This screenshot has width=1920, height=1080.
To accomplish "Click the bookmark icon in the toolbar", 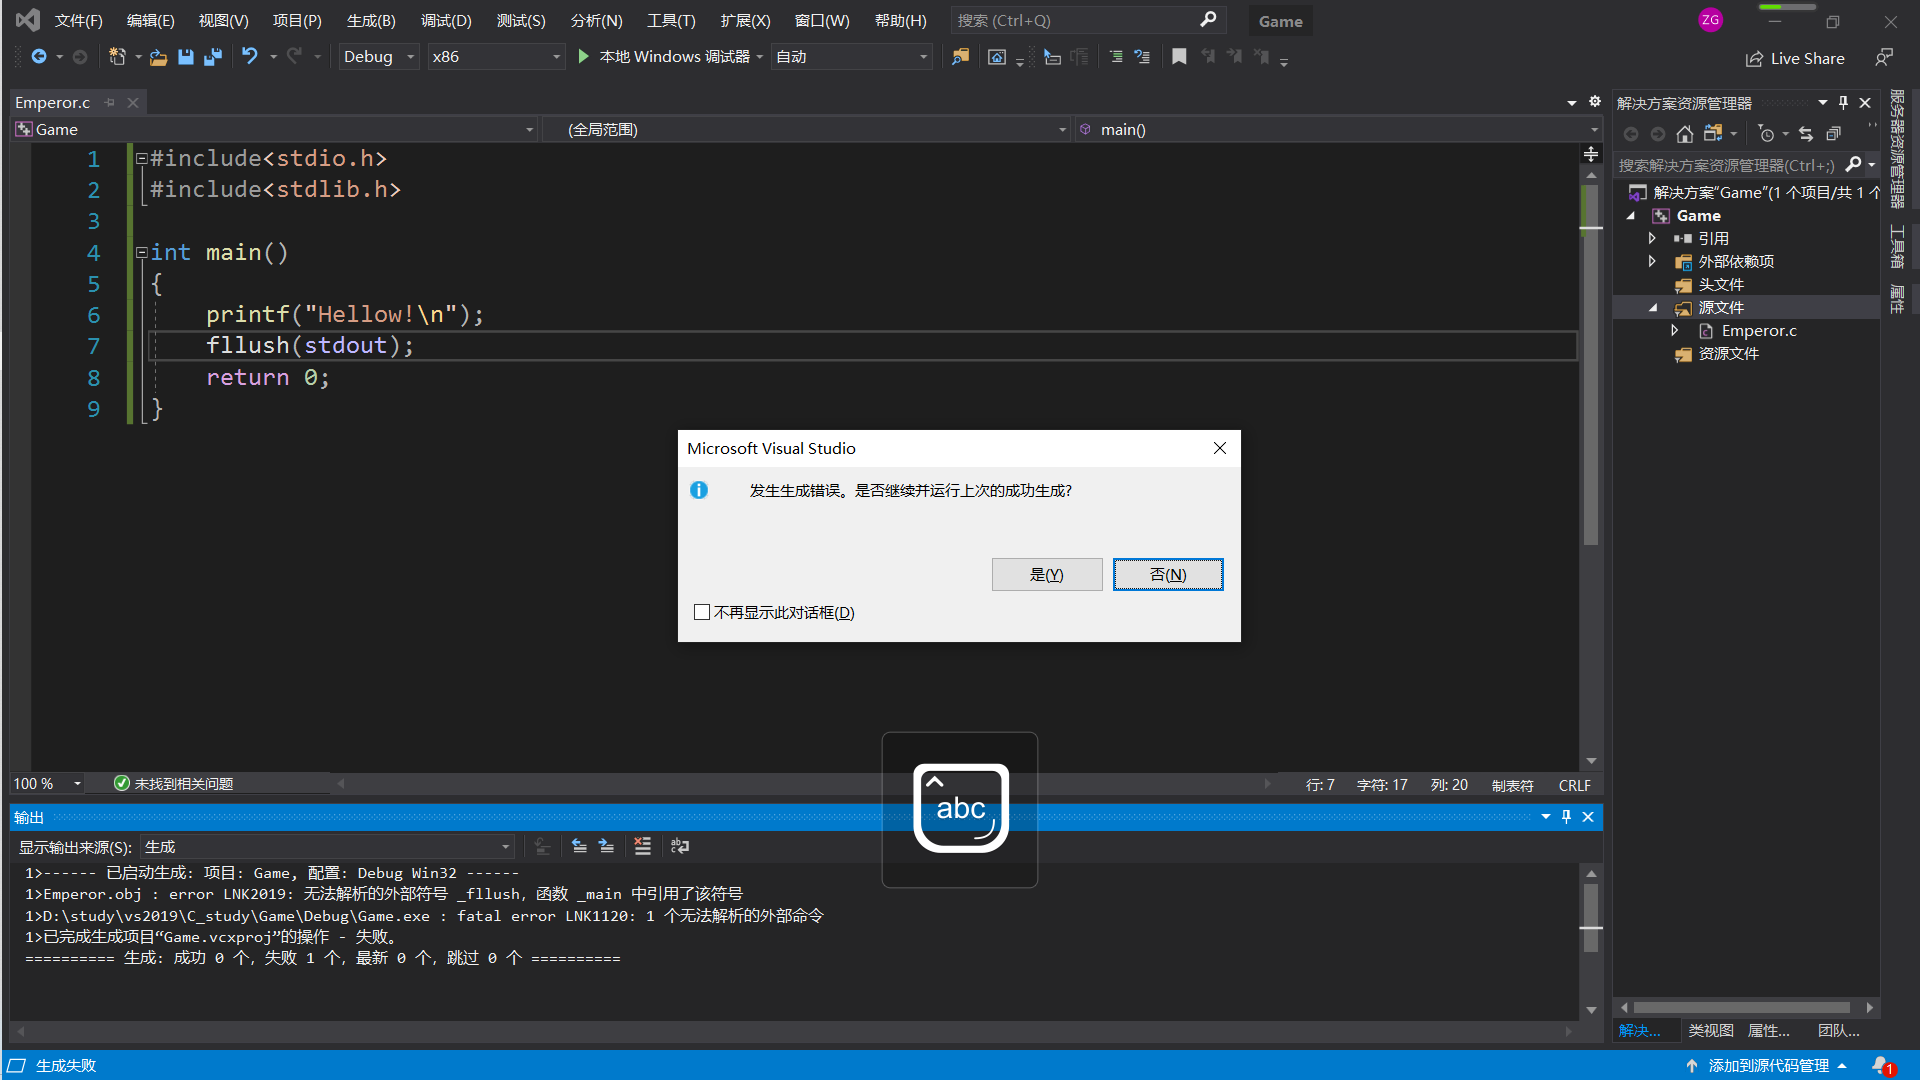I will (1179, 57).
